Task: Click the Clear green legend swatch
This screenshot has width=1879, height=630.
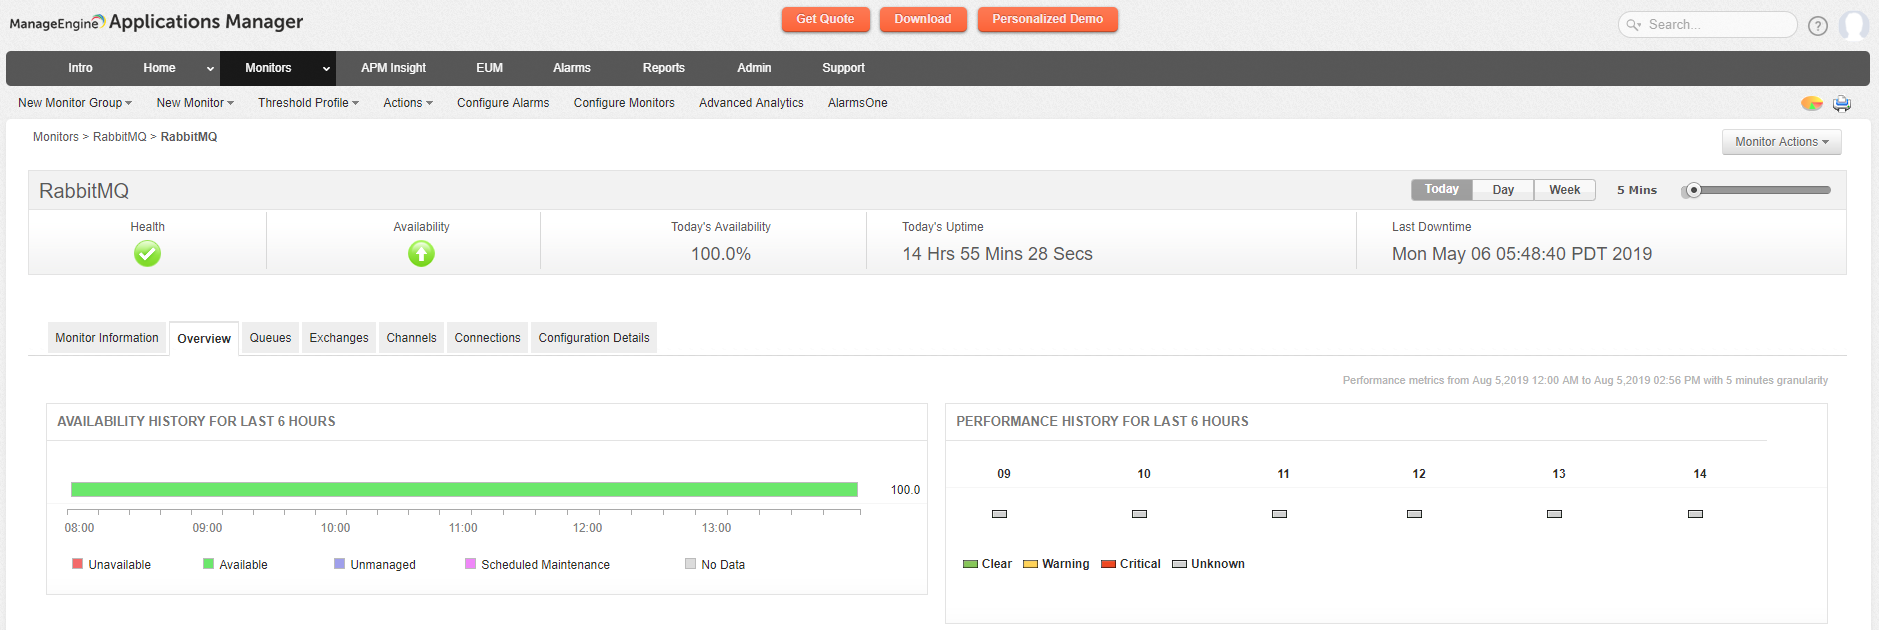Action: 970,564
